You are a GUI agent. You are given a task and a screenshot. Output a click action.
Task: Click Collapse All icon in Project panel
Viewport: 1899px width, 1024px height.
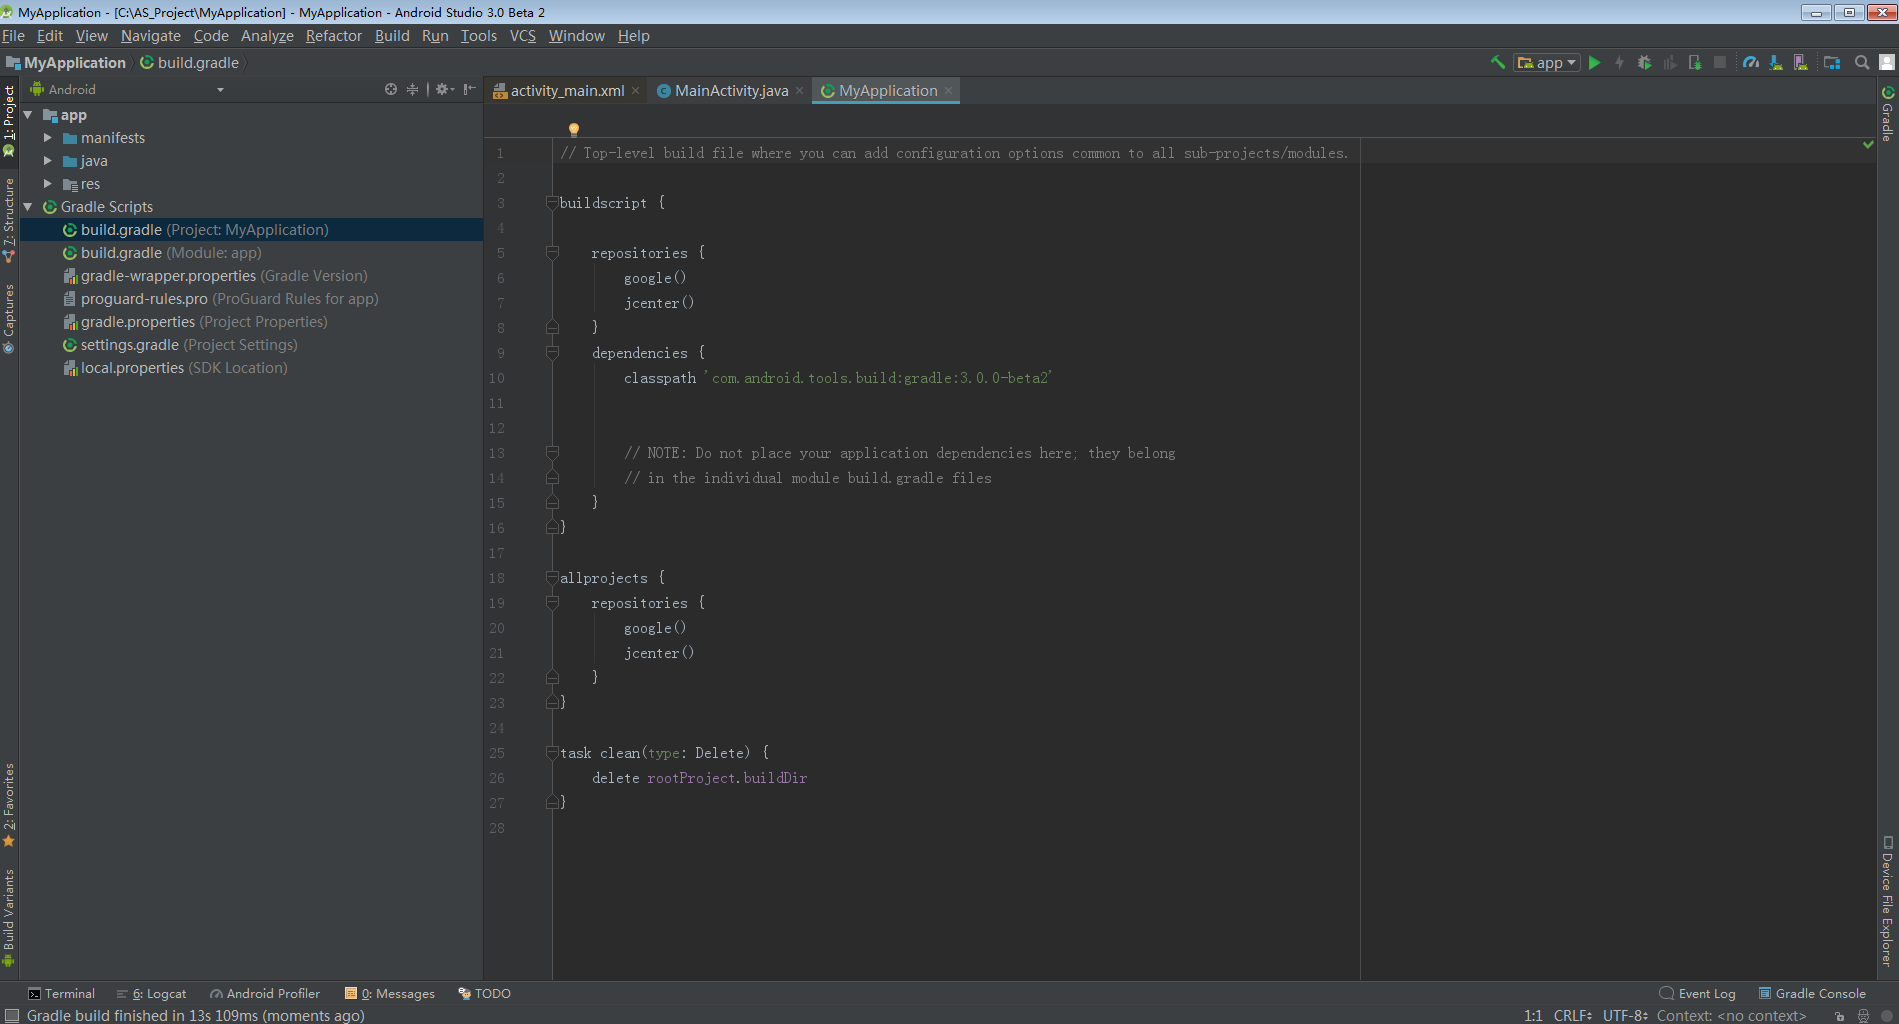click(412, 89)
